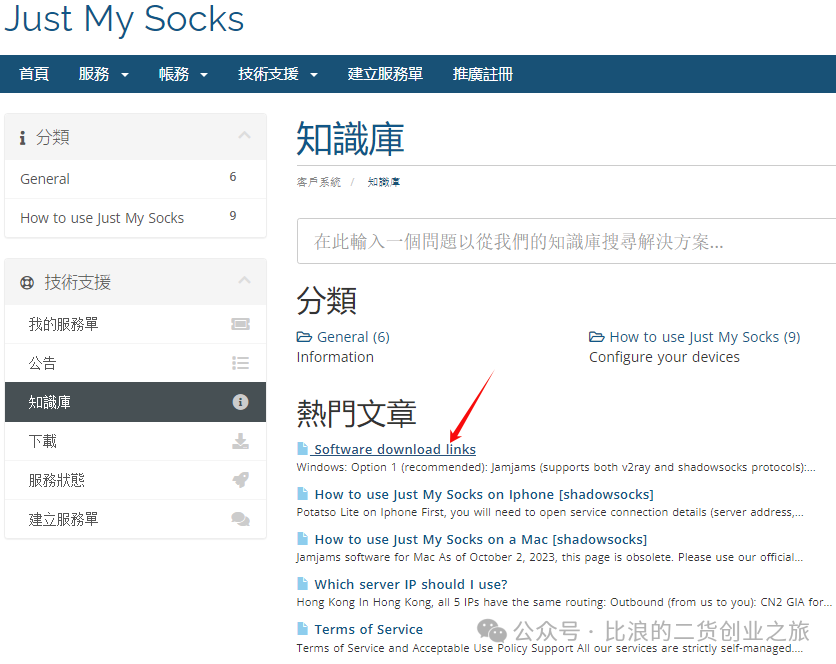
Task: Click the Potatso Lite on Iphone summary text
Action: click(550, 513)
